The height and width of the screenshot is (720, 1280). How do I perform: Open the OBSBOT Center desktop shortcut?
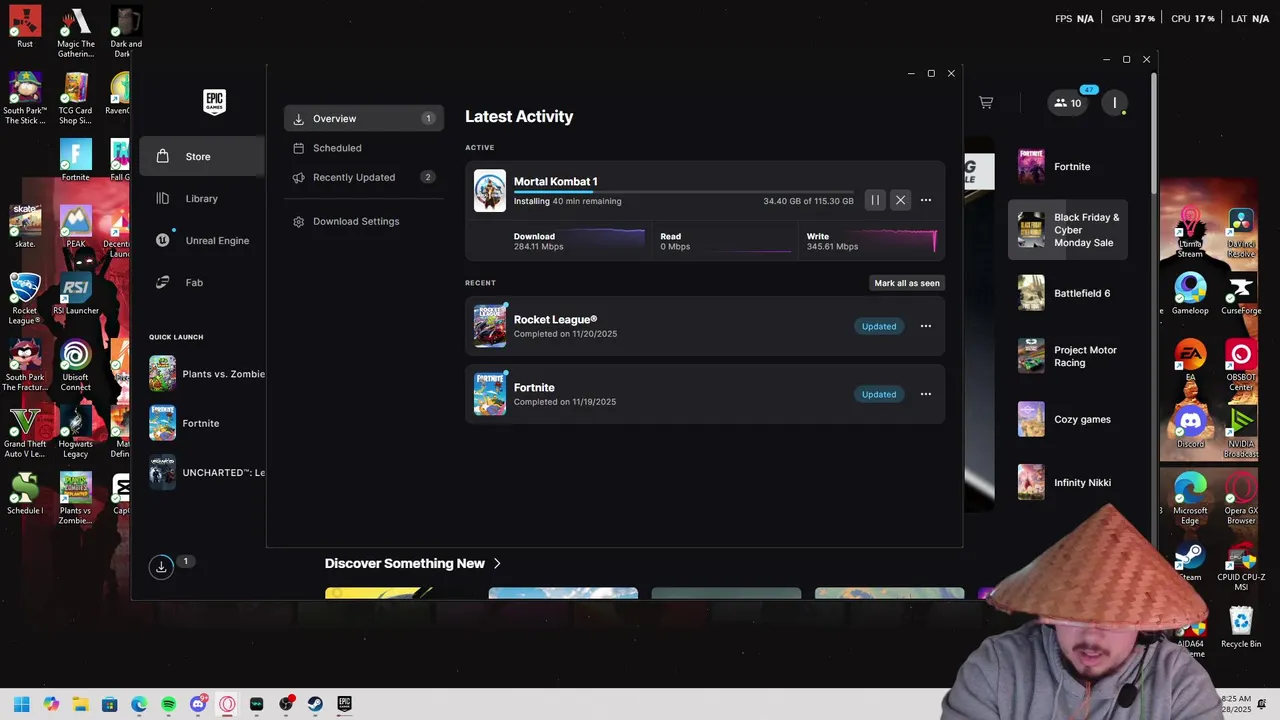pyautogui.click(x=1241, y=365)
